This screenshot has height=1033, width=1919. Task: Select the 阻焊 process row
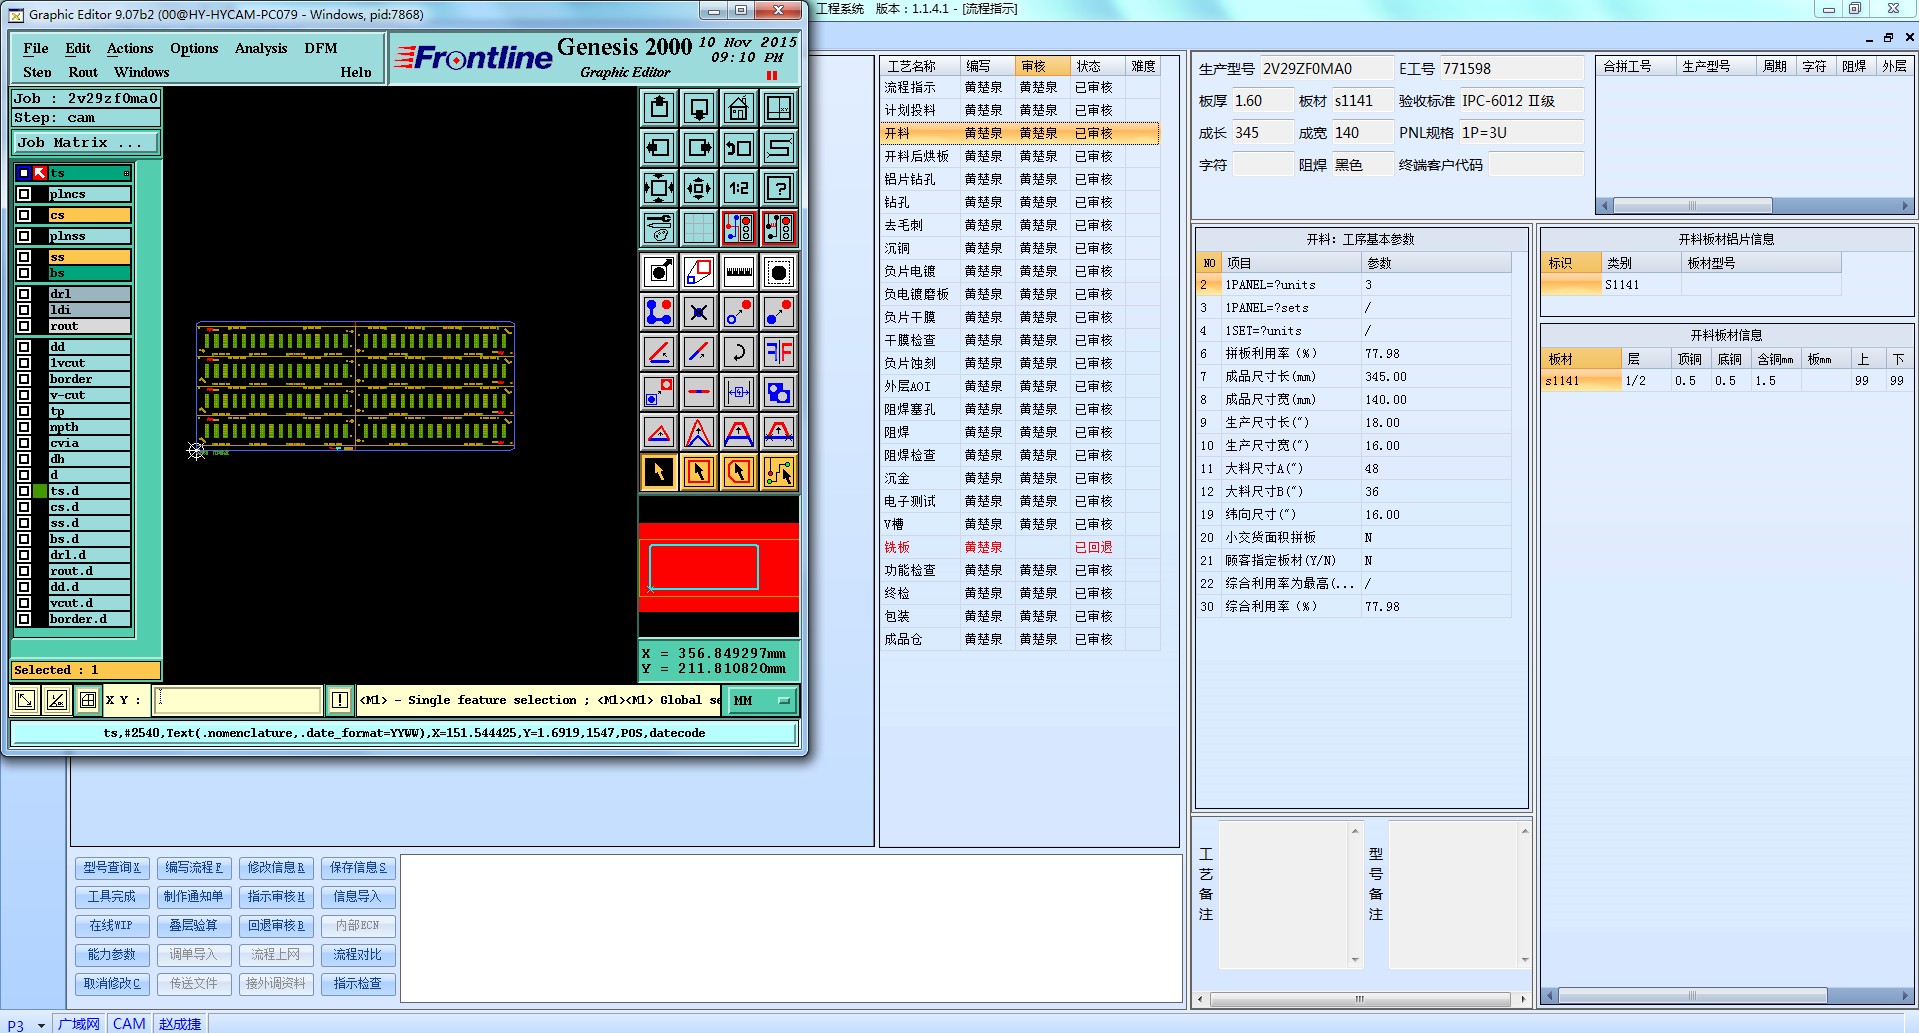coord(1019,432)
